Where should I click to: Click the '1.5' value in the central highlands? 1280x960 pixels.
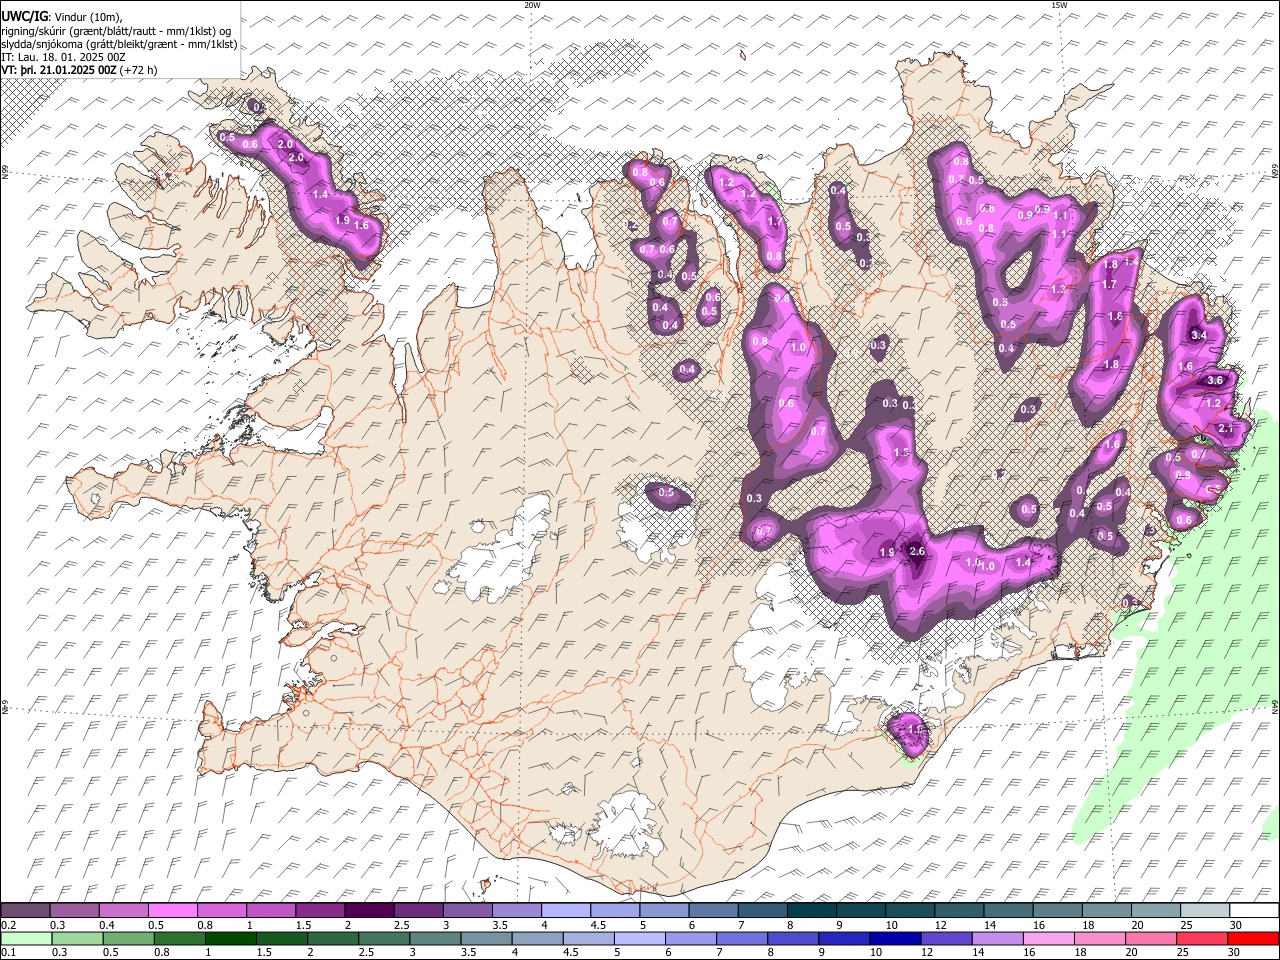[901, 453]
